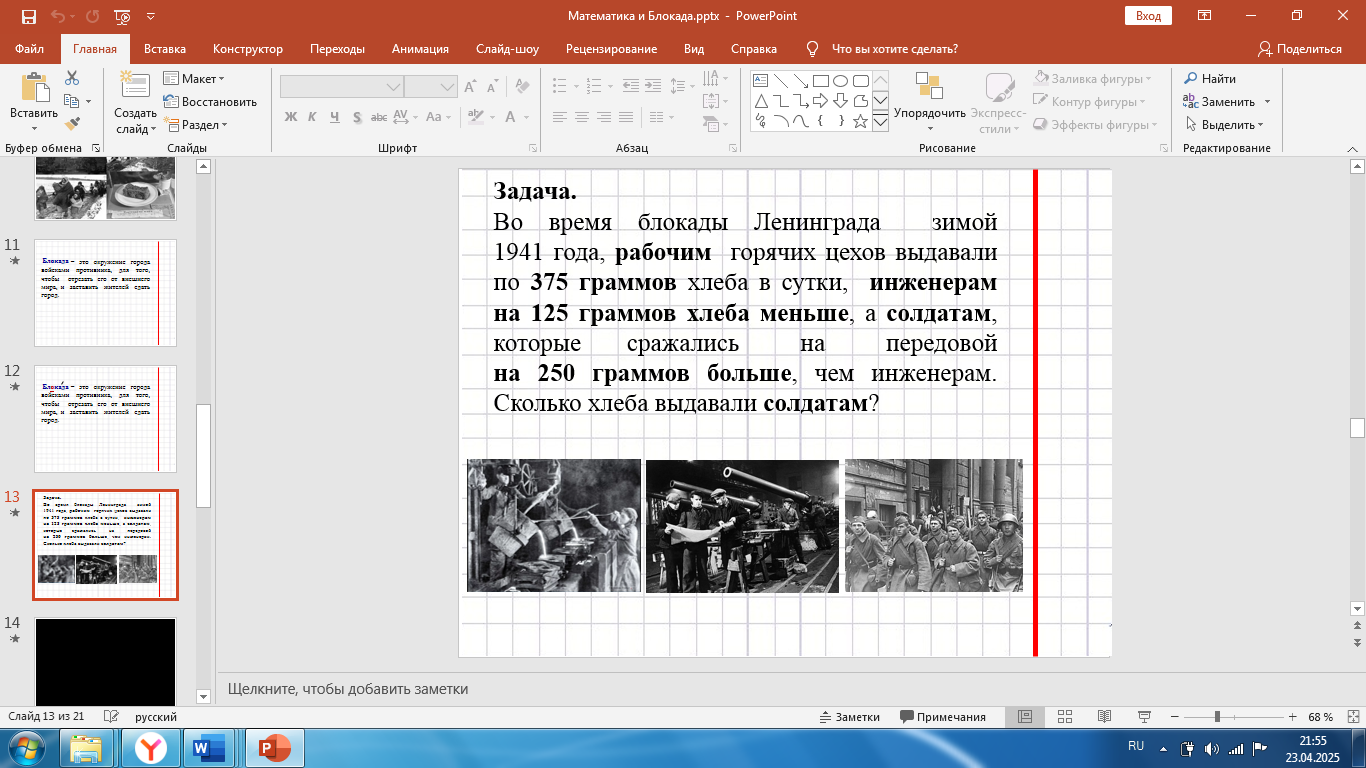Click the Поделиться share button

tap(1300, 49)
